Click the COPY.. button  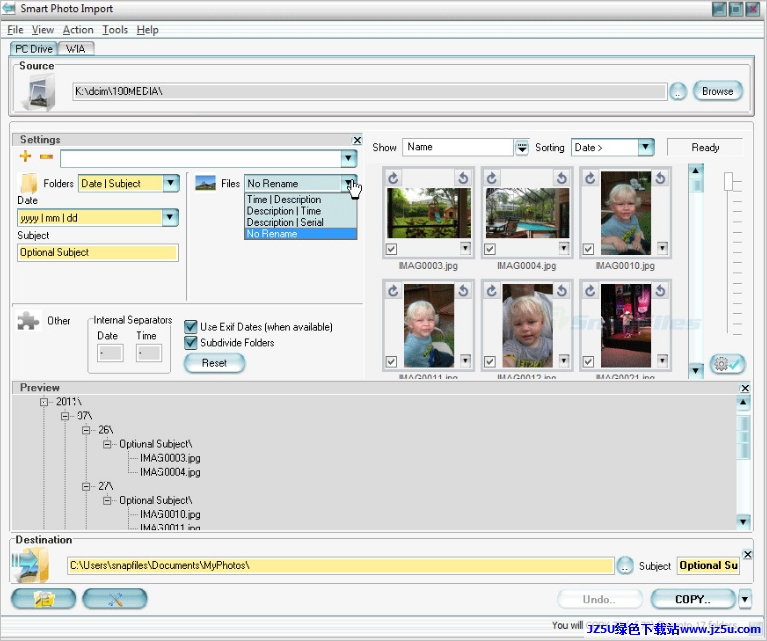pyautogui.click(x=693, y=599)
